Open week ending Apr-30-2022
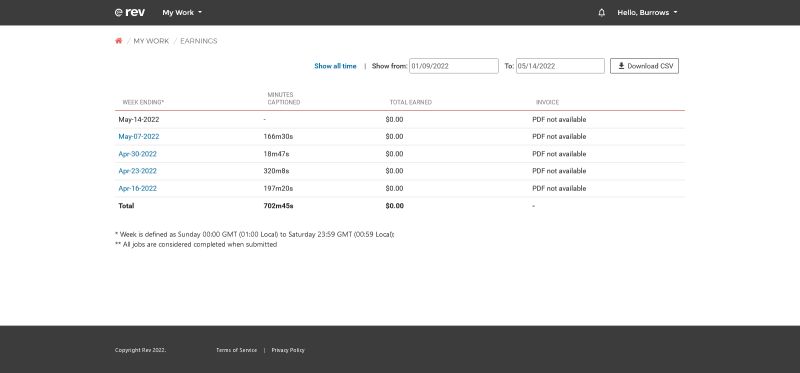The height and width of the screenshot is (373, 800). 137,154
